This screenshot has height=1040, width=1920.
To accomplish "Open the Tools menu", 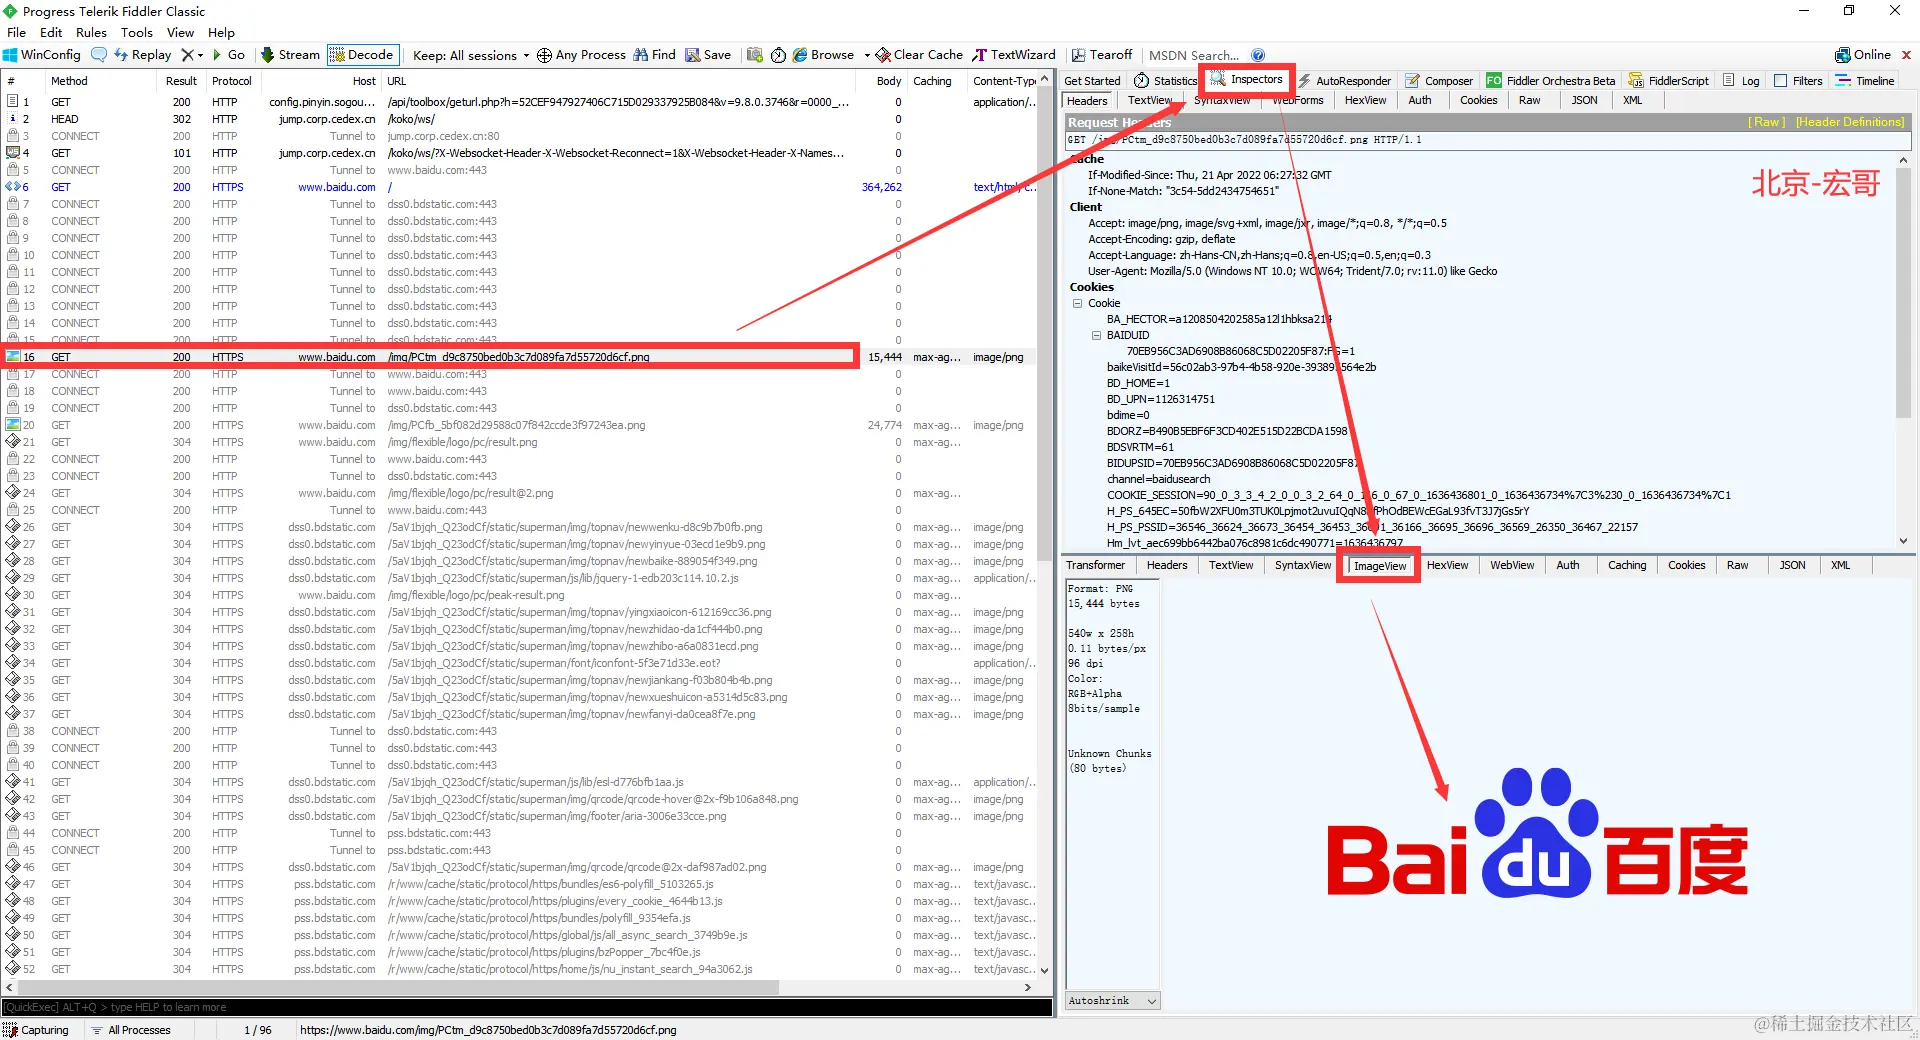I will [137, 32].
